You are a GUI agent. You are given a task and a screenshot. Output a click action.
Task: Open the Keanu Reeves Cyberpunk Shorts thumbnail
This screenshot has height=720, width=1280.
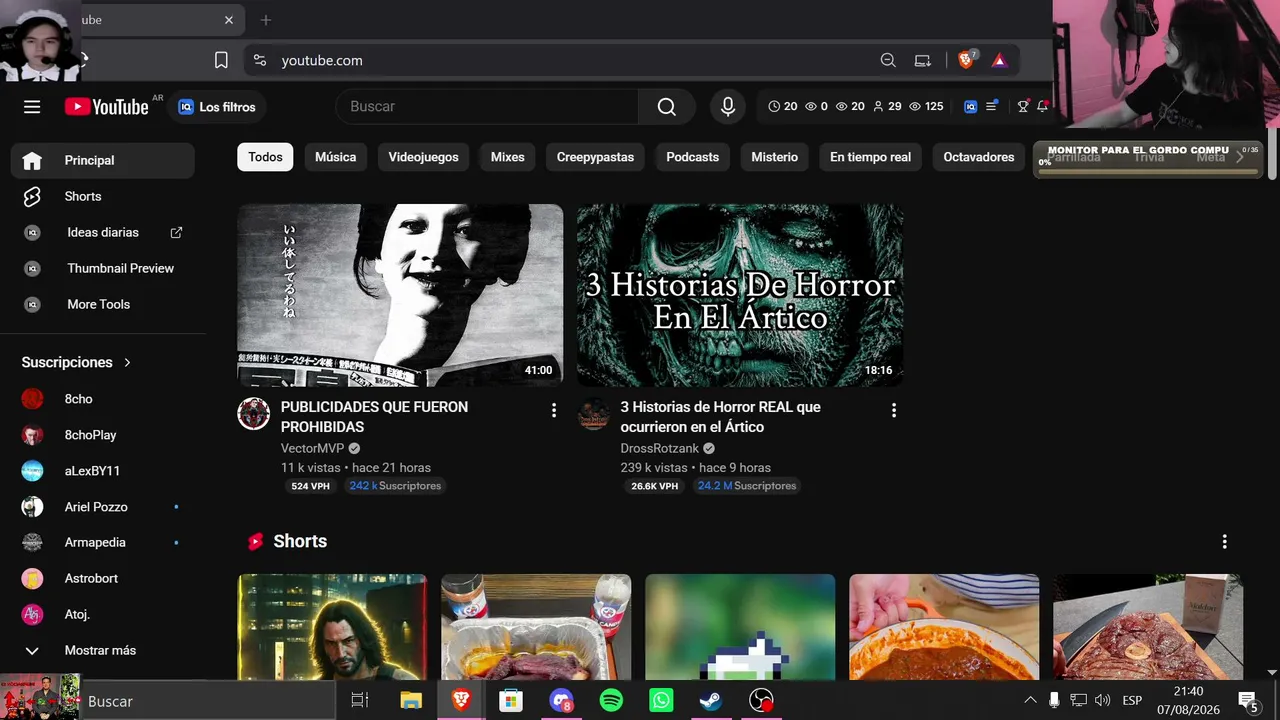click(332, 627)
